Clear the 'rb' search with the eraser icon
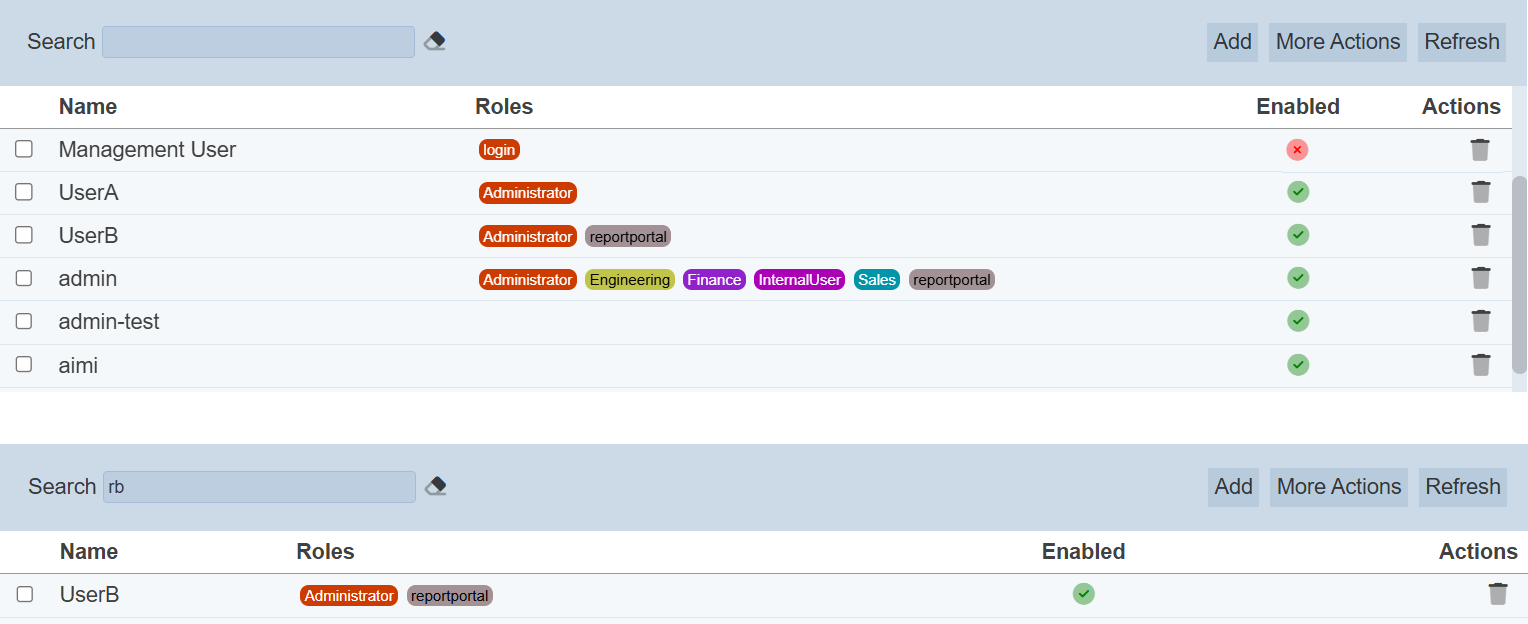Viewport: 1528px width, 624px height. 435,486
